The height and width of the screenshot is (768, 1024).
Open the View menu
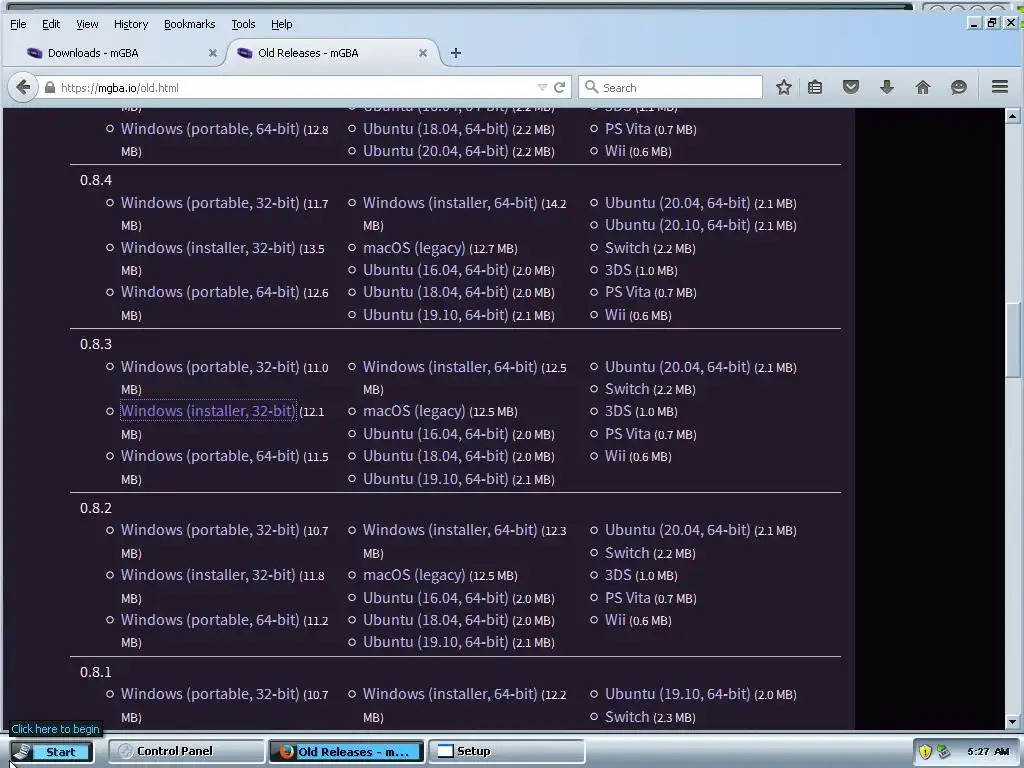pos(87,24)
